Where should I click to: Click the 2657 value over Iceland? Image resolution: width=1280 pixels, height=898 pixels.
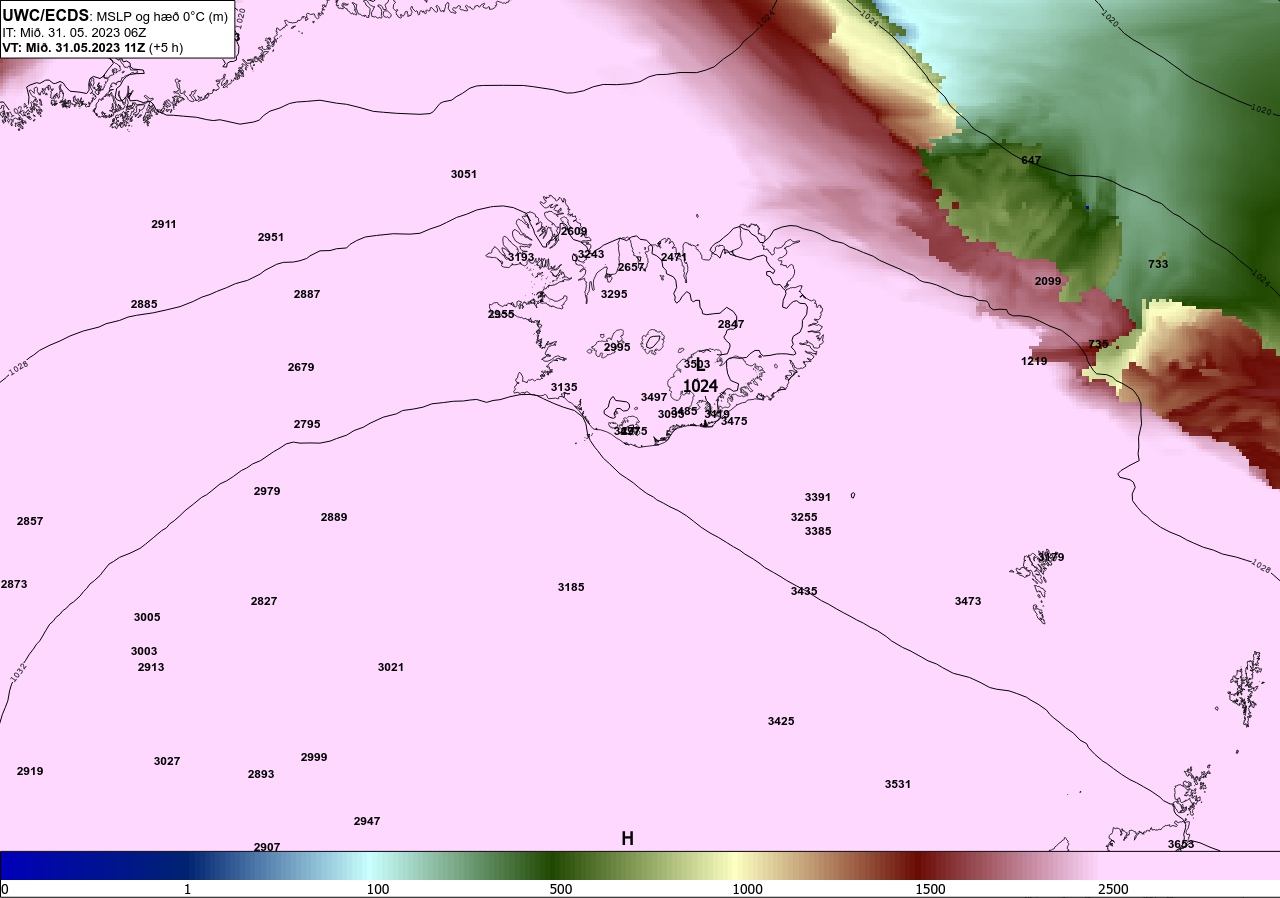[631, 267]
